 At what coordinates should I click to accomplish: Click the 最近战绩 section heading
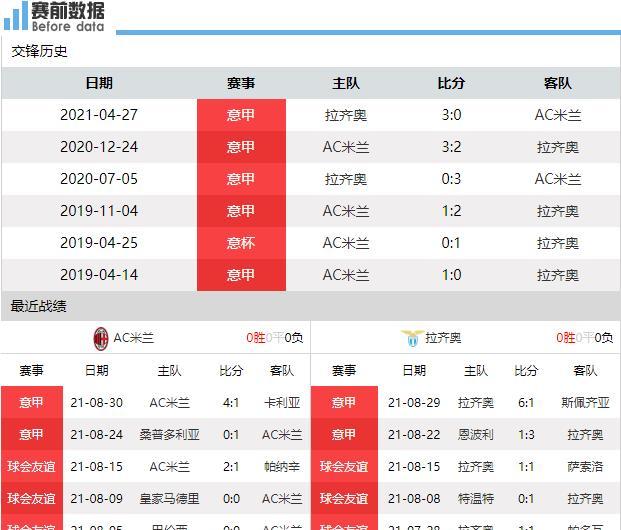pos(38,306)
